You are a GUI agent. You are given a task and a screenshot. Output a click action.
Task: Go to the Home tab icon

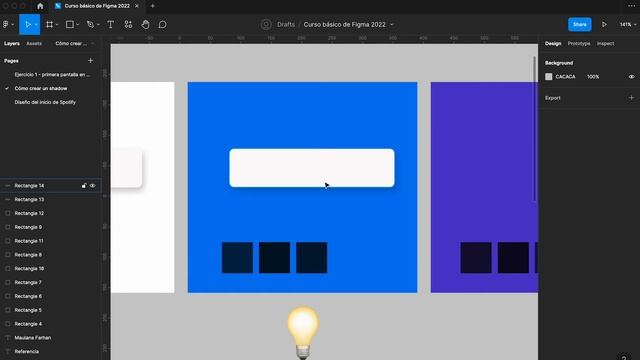[40, 6]
